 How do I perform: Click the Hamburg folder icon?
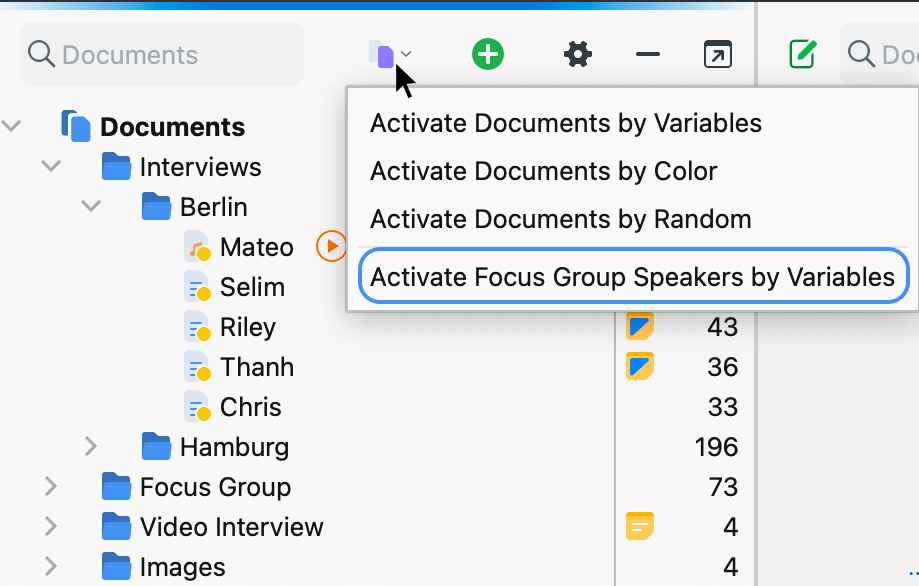pyautogui.click(x=156, y=447)
